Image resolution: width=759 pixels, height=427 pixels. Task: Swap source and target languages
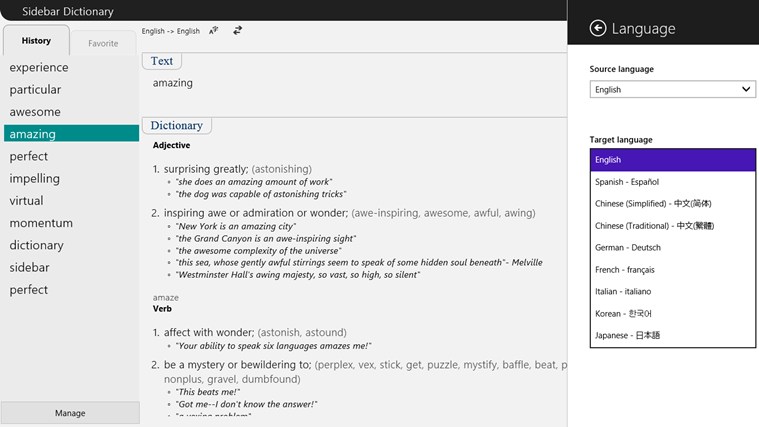[237, 31]
